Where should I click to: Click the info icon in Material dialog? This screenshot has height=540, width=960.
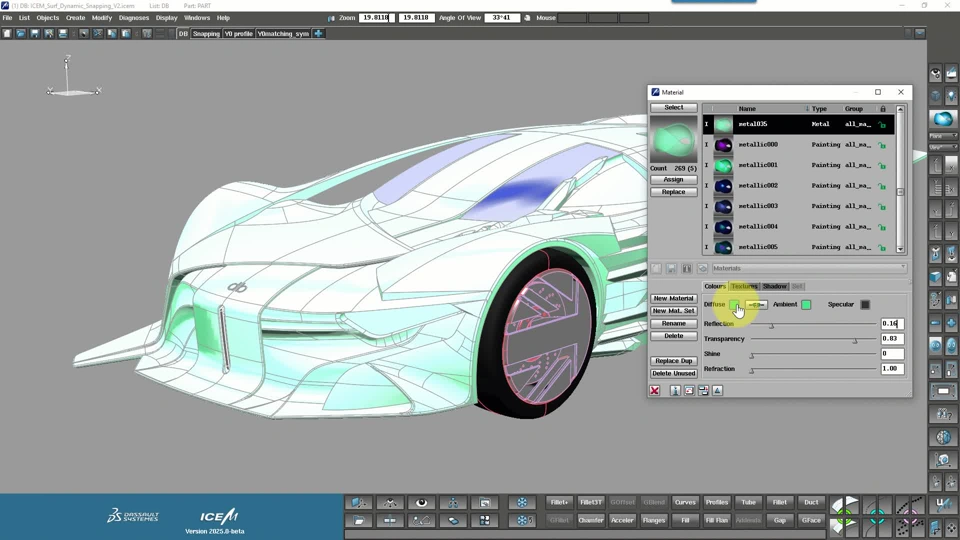tap(675, 391)
